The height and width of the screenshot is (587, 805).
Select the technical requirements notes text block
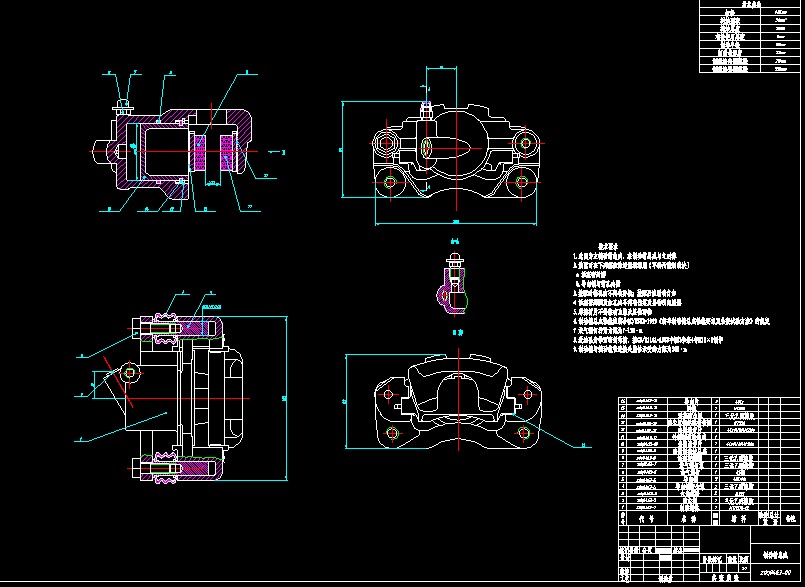pyautogui.click(x=671, y=298)
